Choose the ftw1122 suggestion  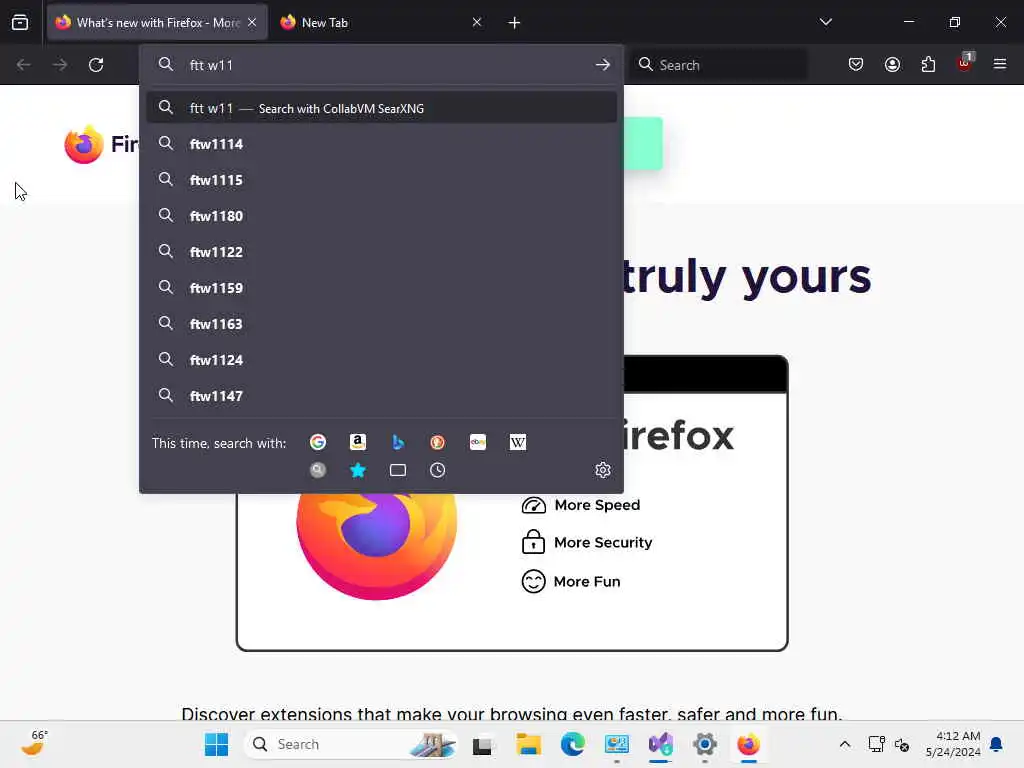click(381, 251)
